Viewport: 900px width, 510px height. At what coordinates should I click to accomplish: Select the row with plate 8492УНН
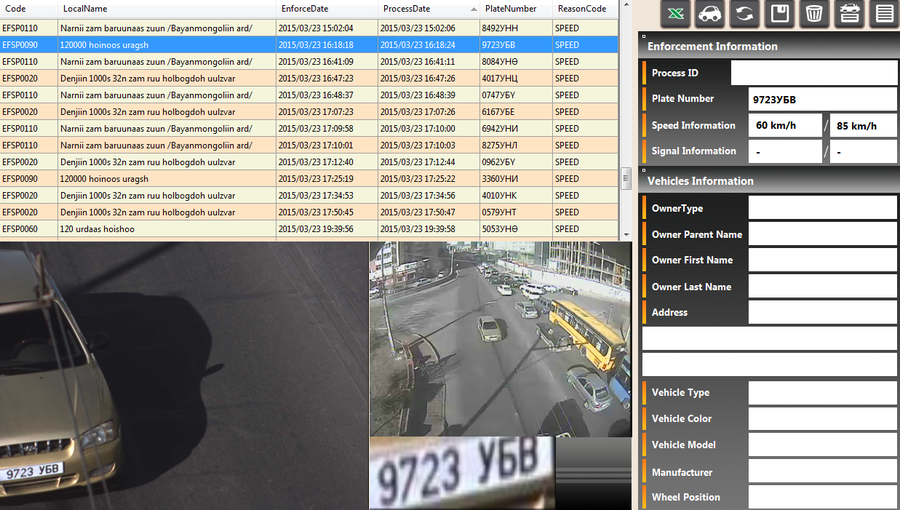(x=309, y=28)
